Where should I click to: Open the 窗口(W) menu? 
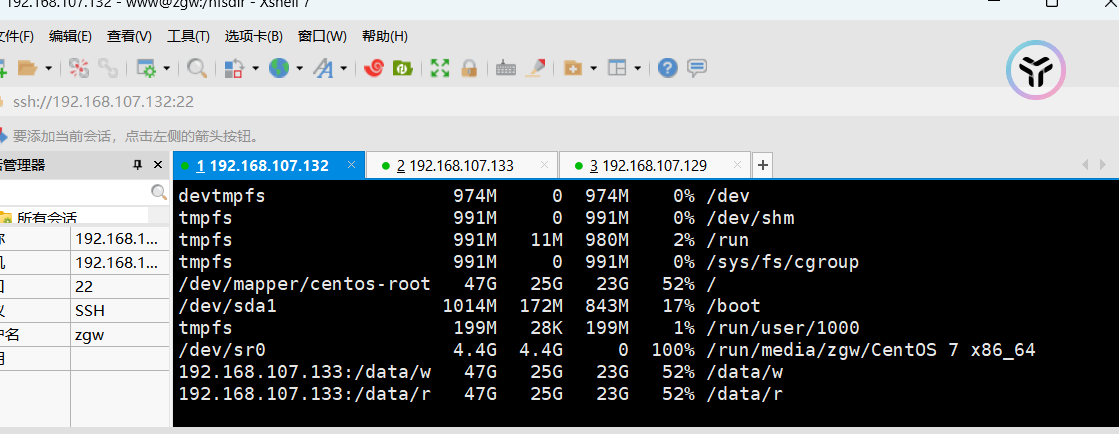click(322, 36)
